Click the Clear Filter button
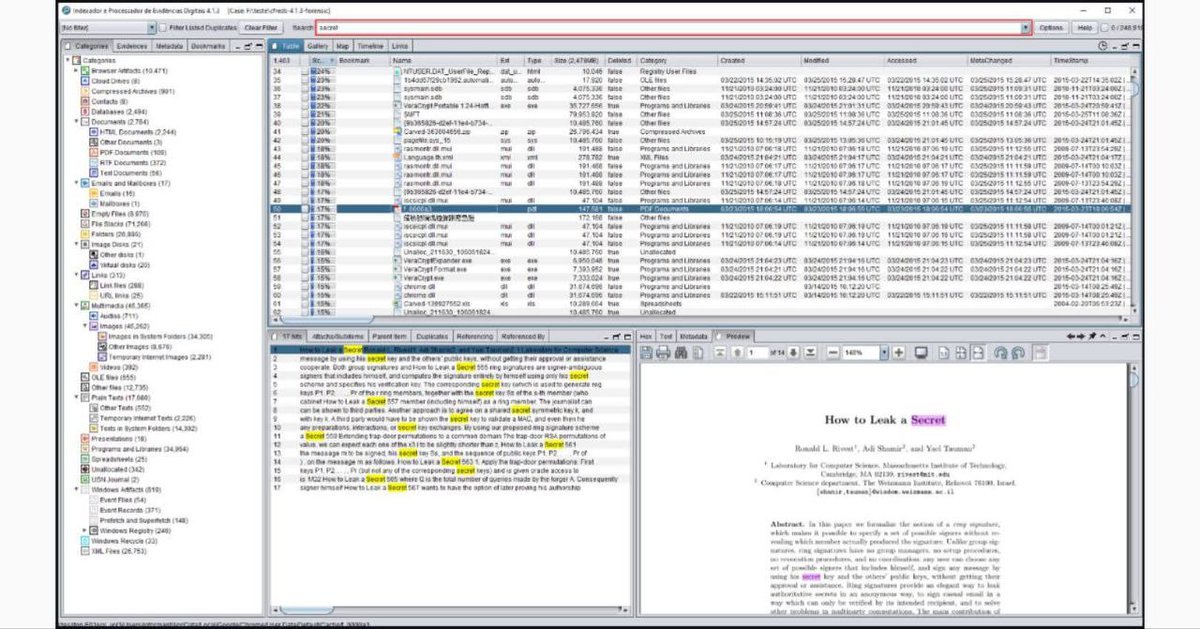 [260, 28]
